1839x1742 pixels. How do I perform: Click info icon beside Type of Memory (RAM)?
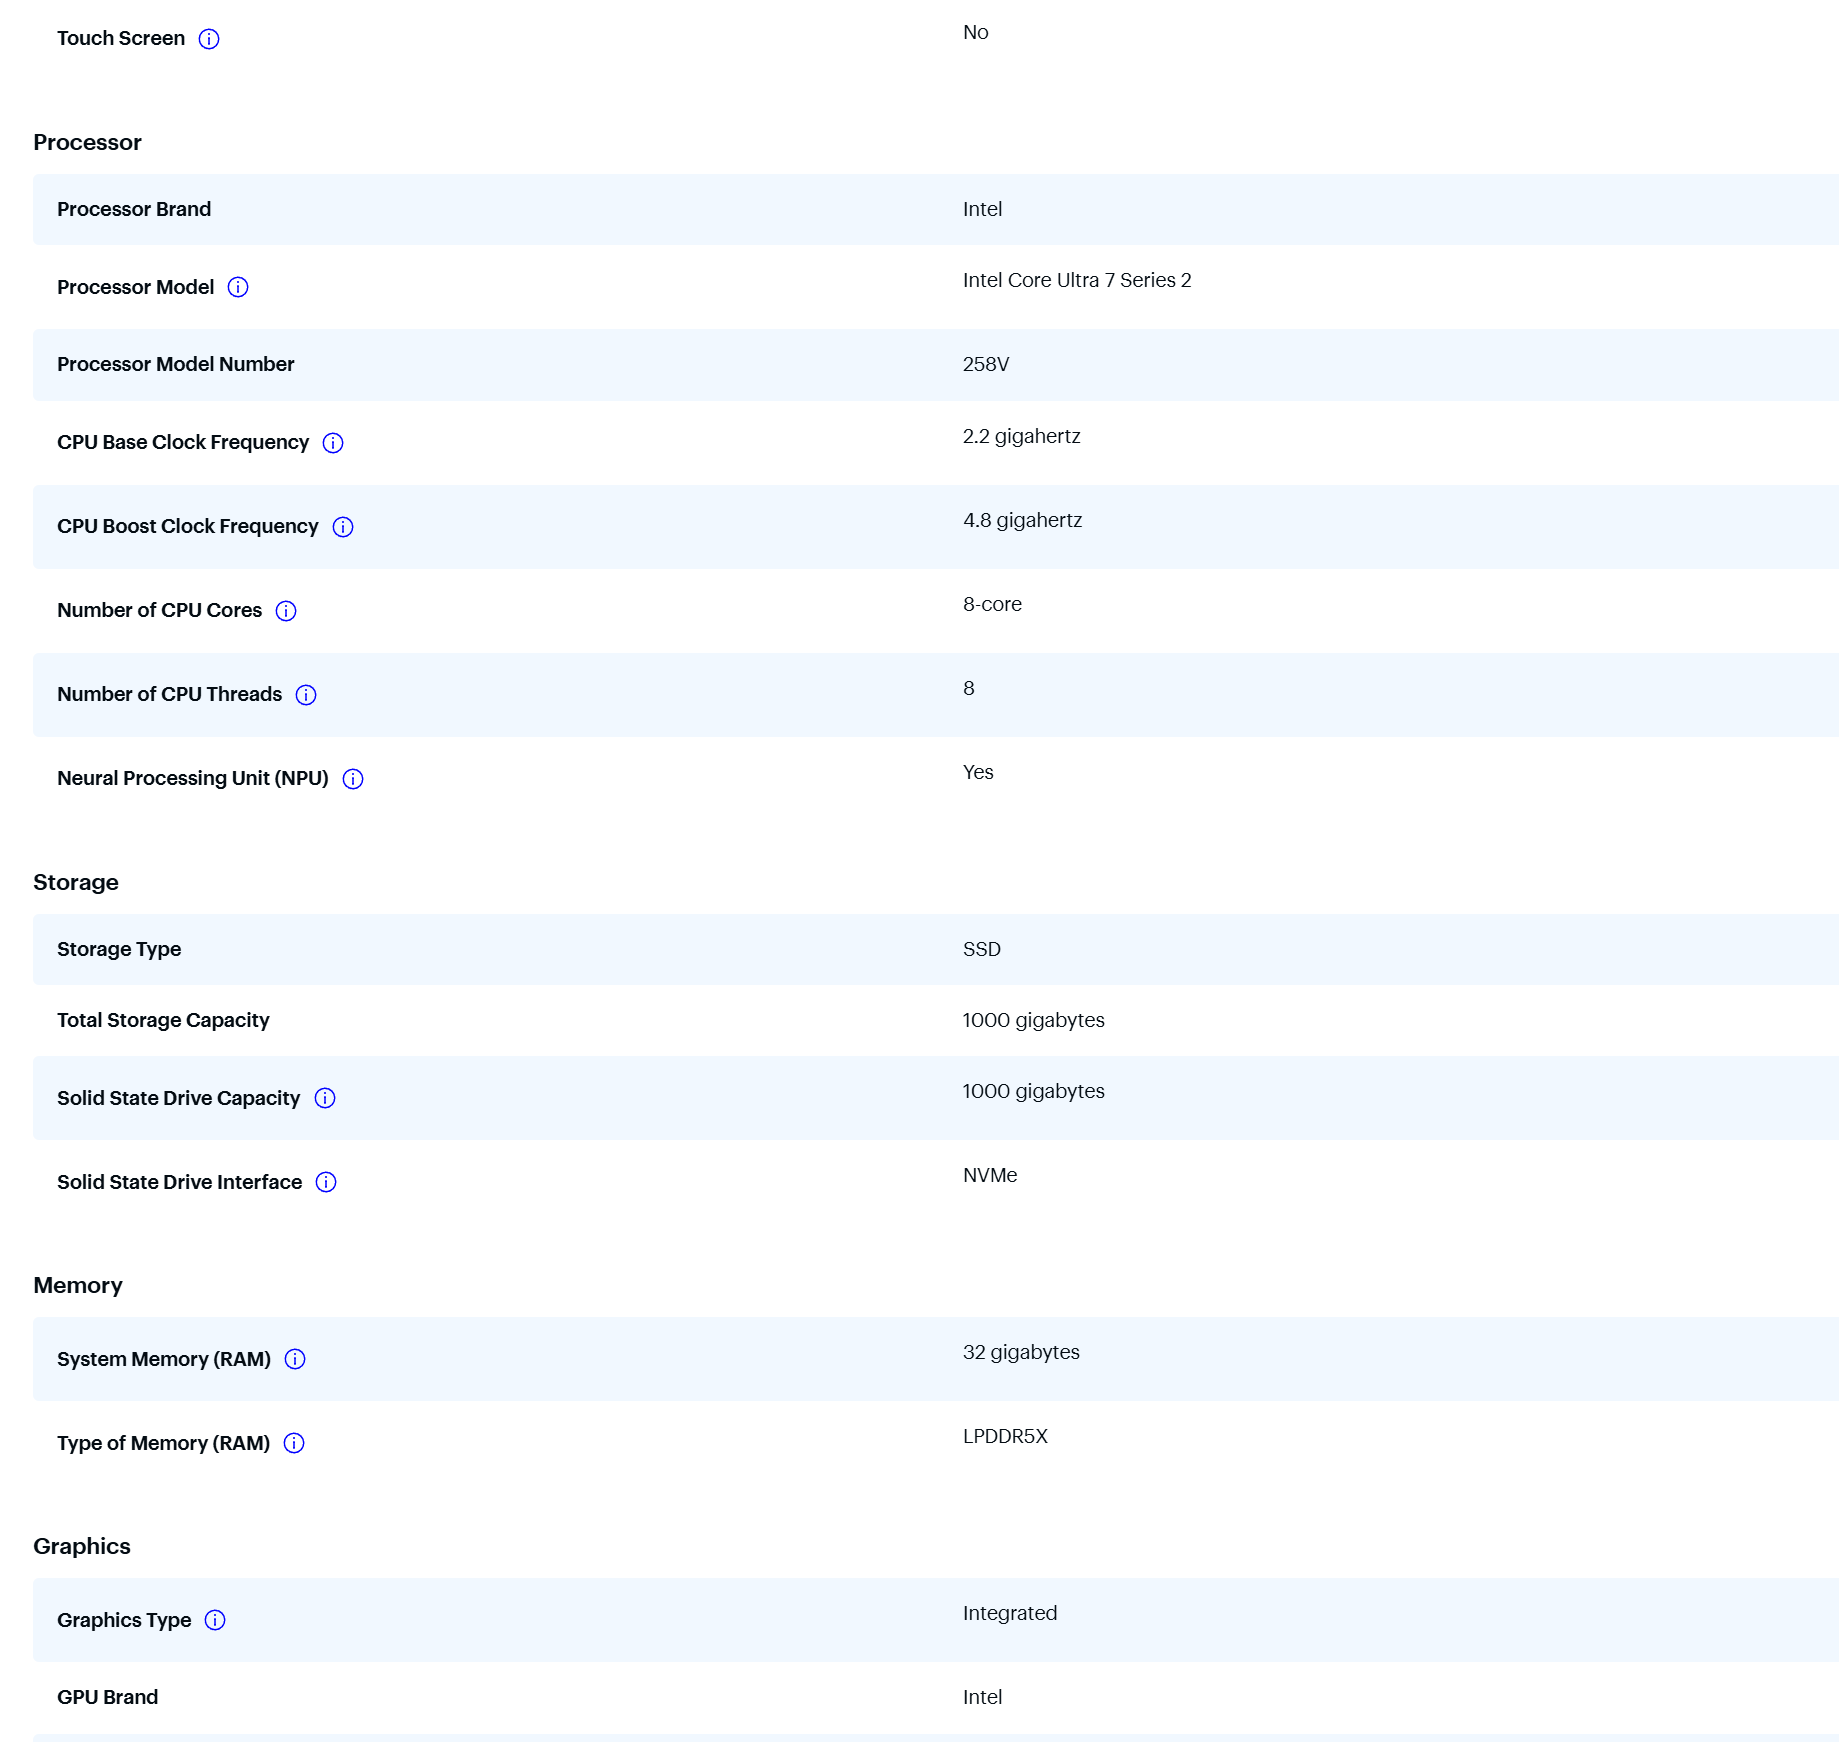pyautogui.click(x=294, y=1443)
